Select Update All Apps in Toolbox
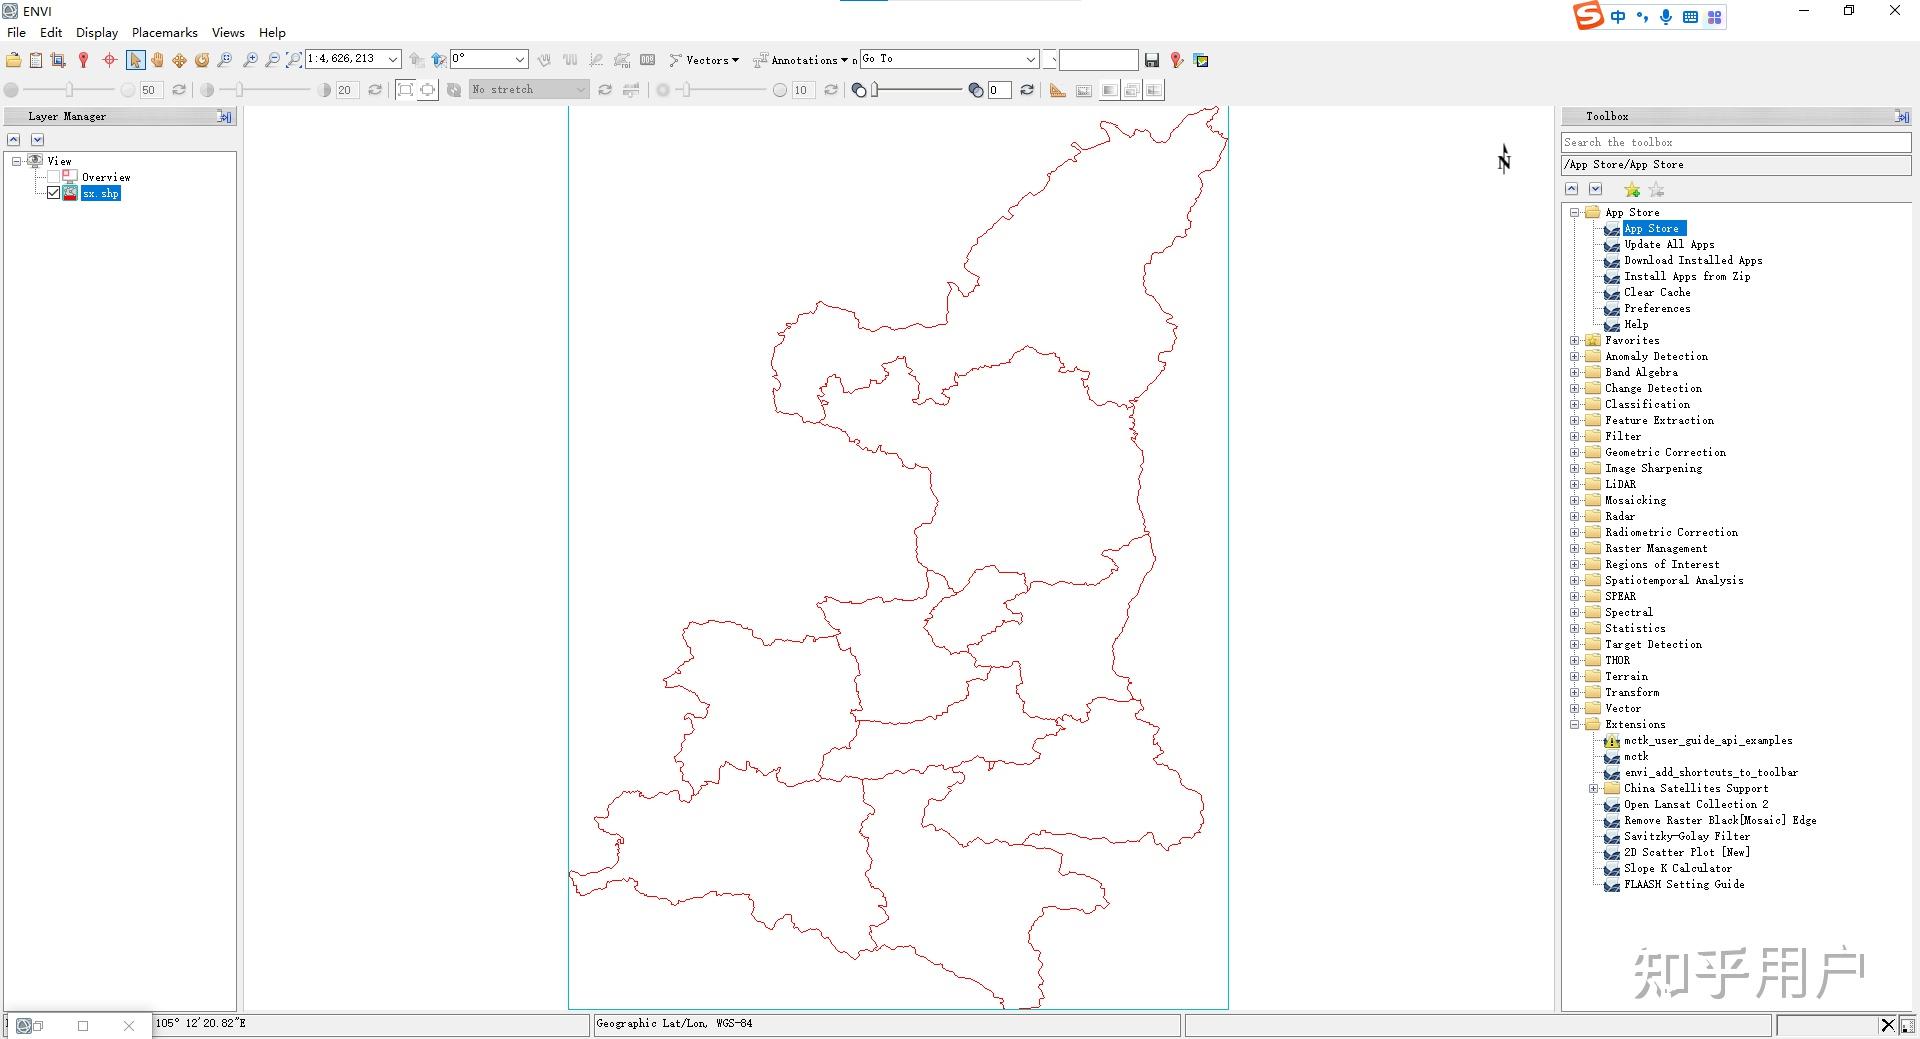Image resolution: width=1920 pixels, height=1039 pixels. (1669, 245)
